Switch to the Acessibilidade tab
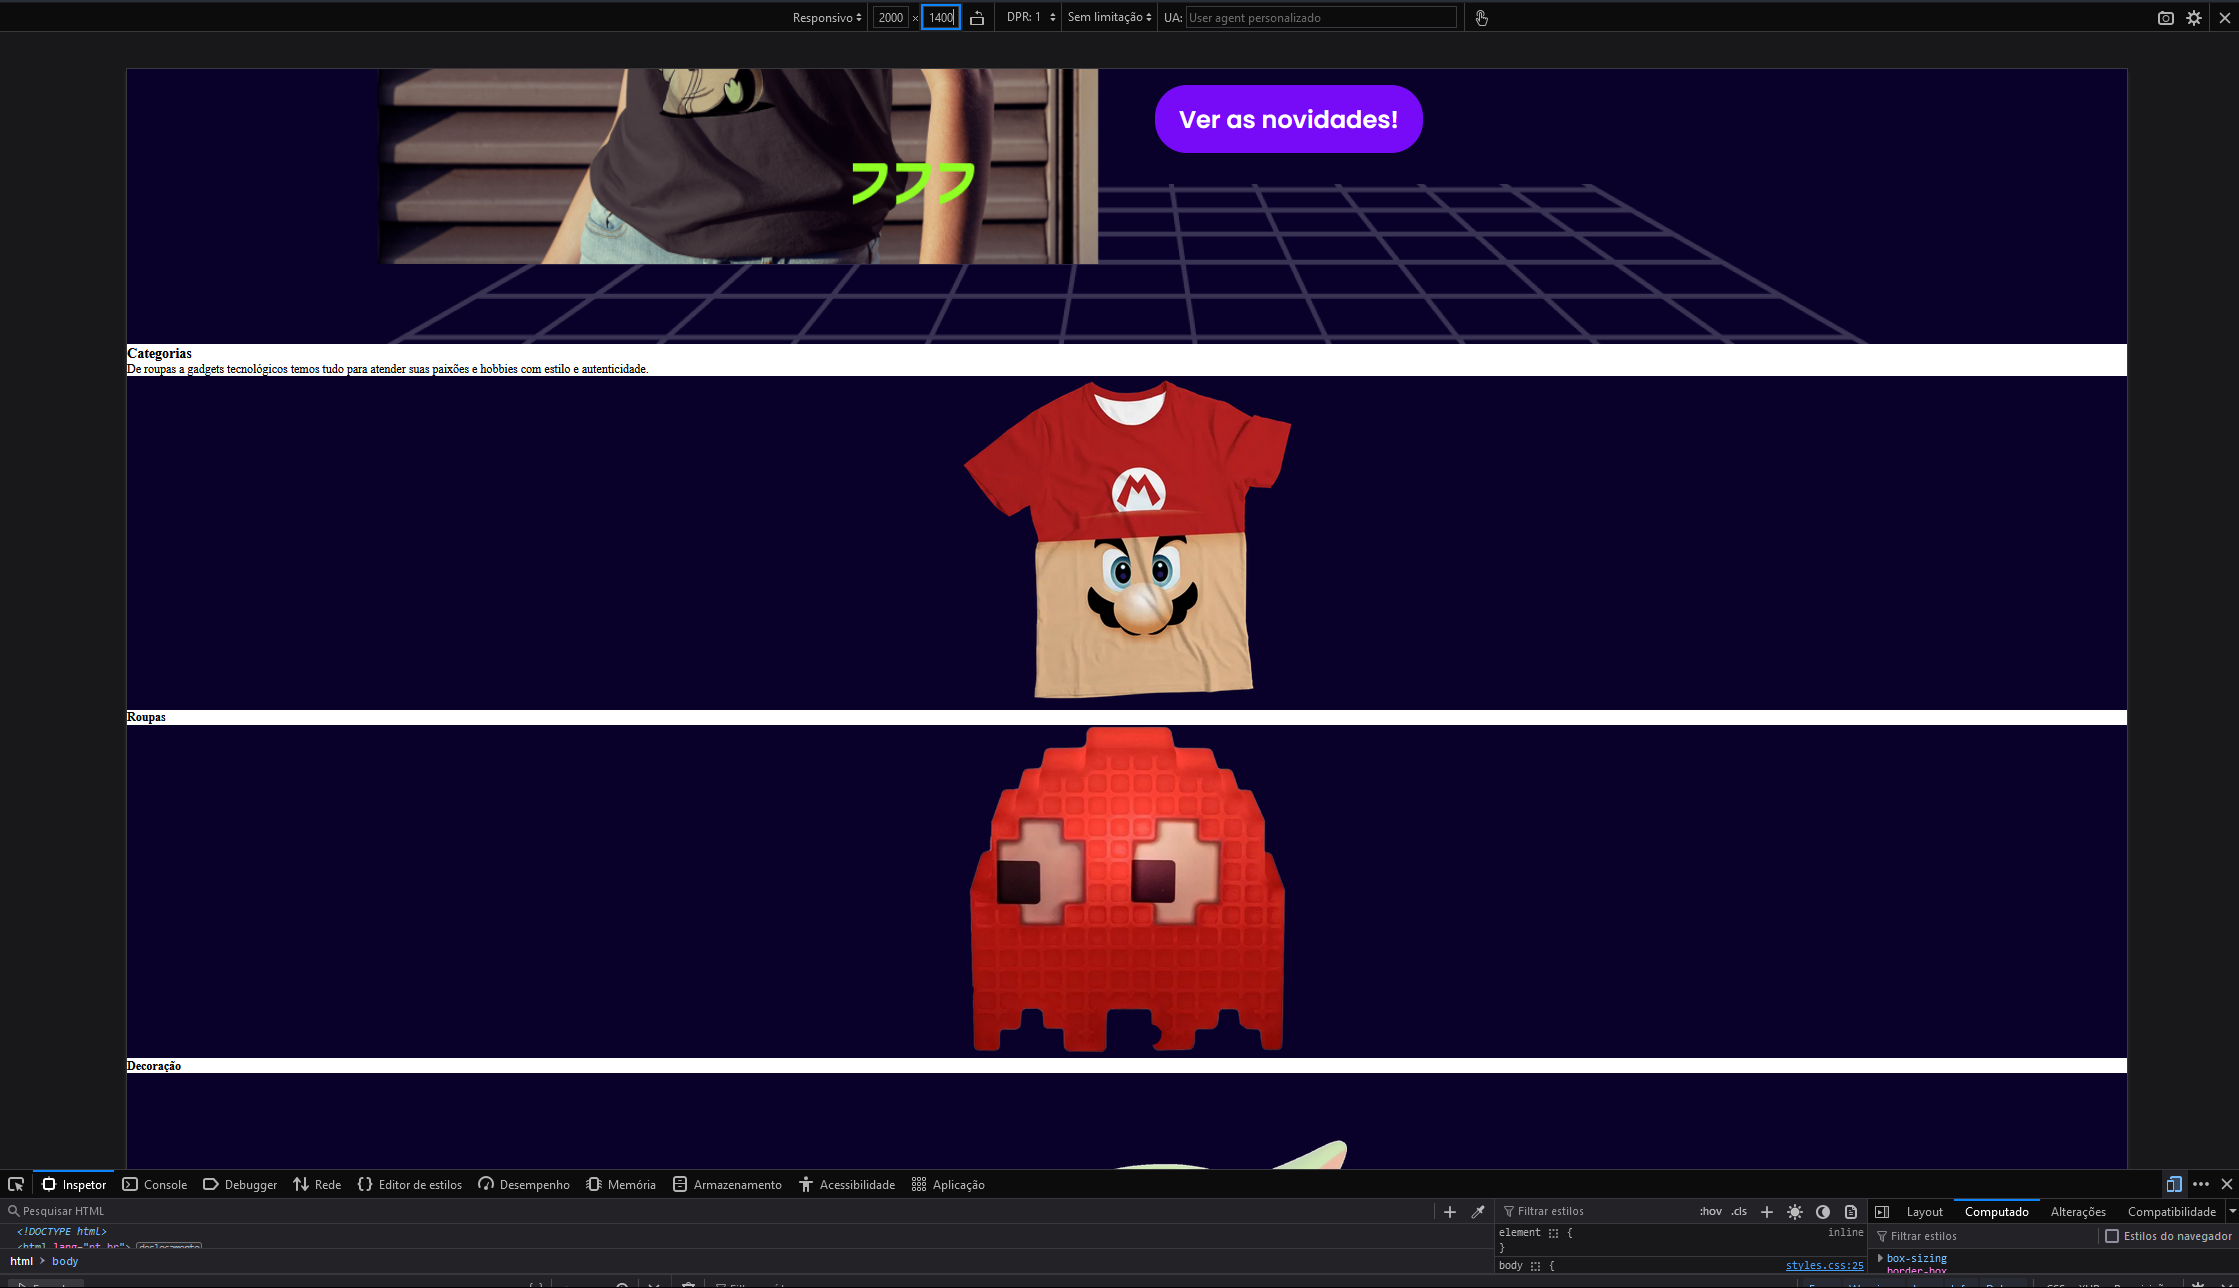 [x=847, y=1184]
